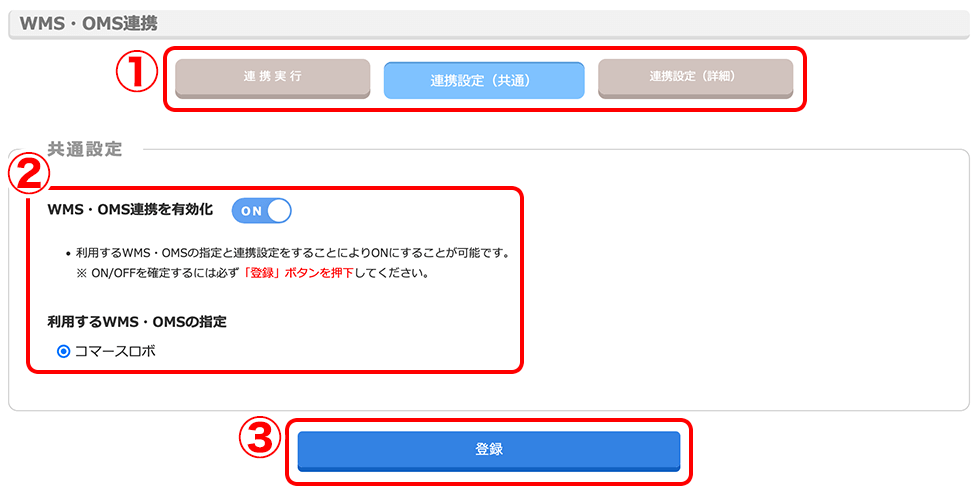Click the red circled number 3 marker
This screenshot has height=500, width=980.
pos(261,438)
